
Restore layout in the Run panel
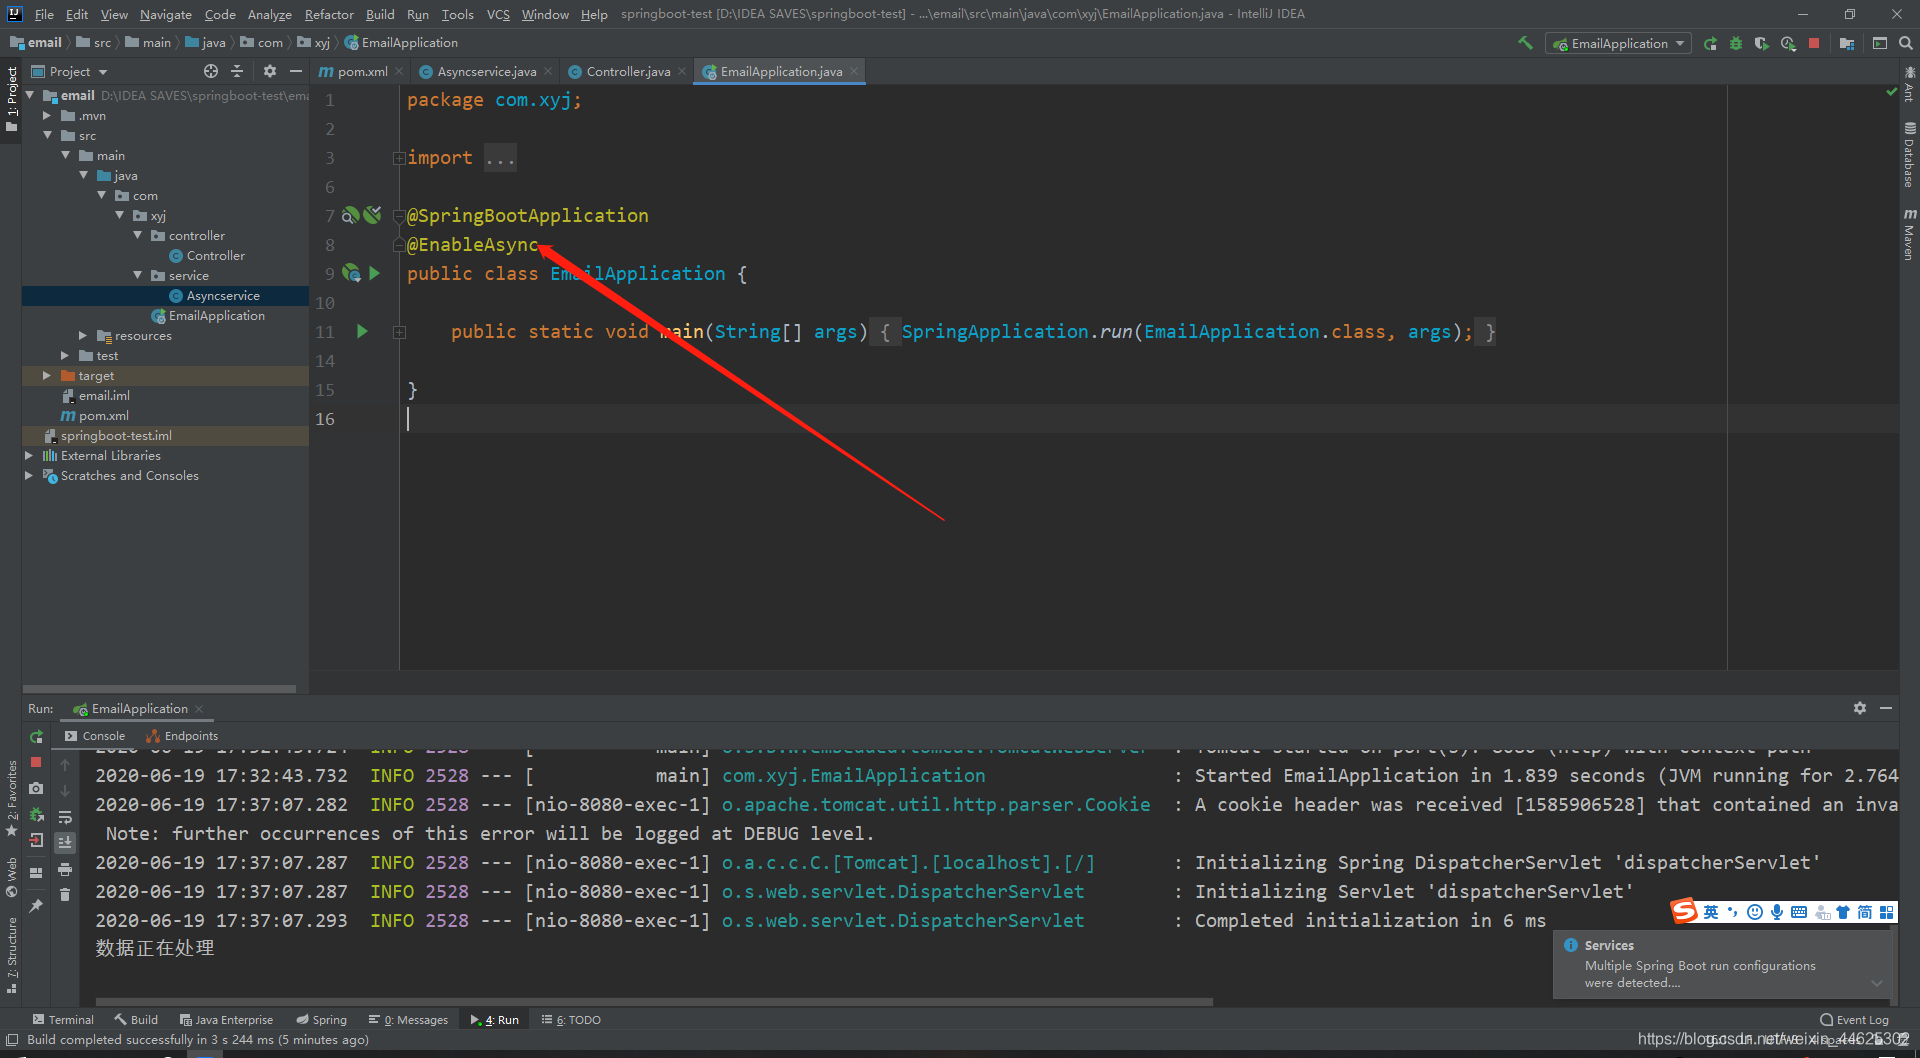click(x=36, y=872)
